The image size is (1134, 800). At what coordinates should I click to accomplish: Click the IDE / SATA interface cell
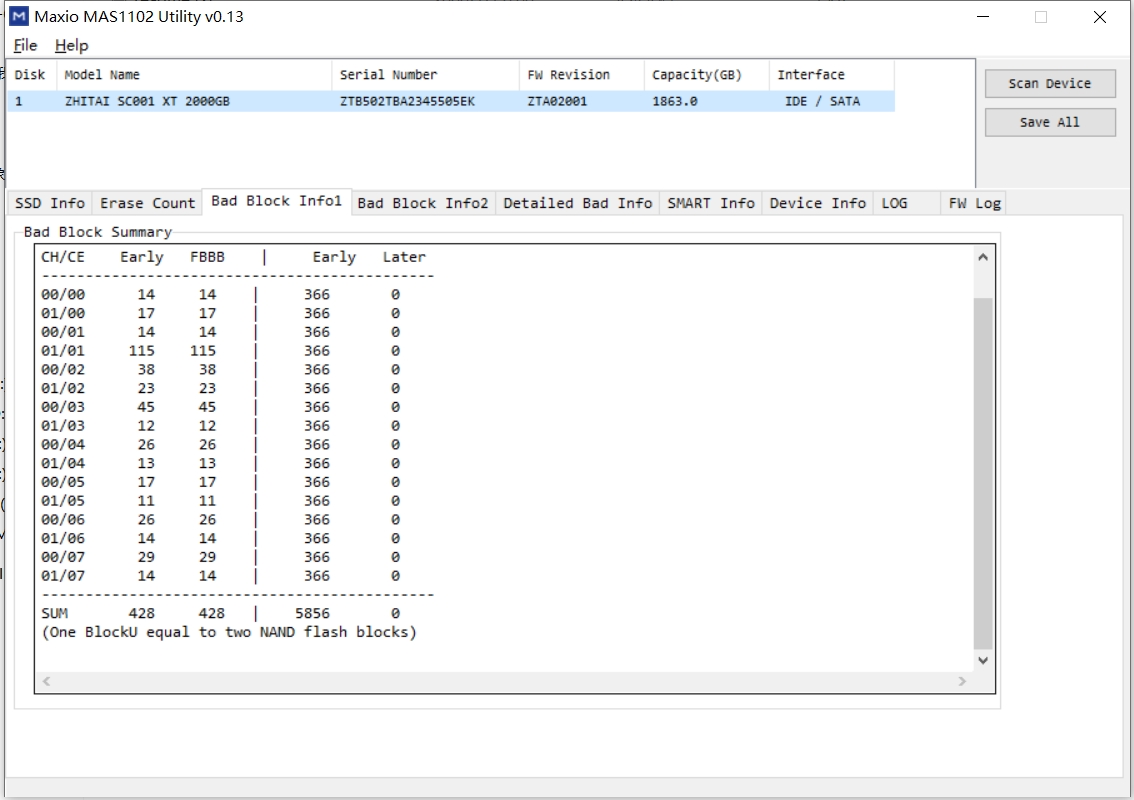(x=822, y=101)
